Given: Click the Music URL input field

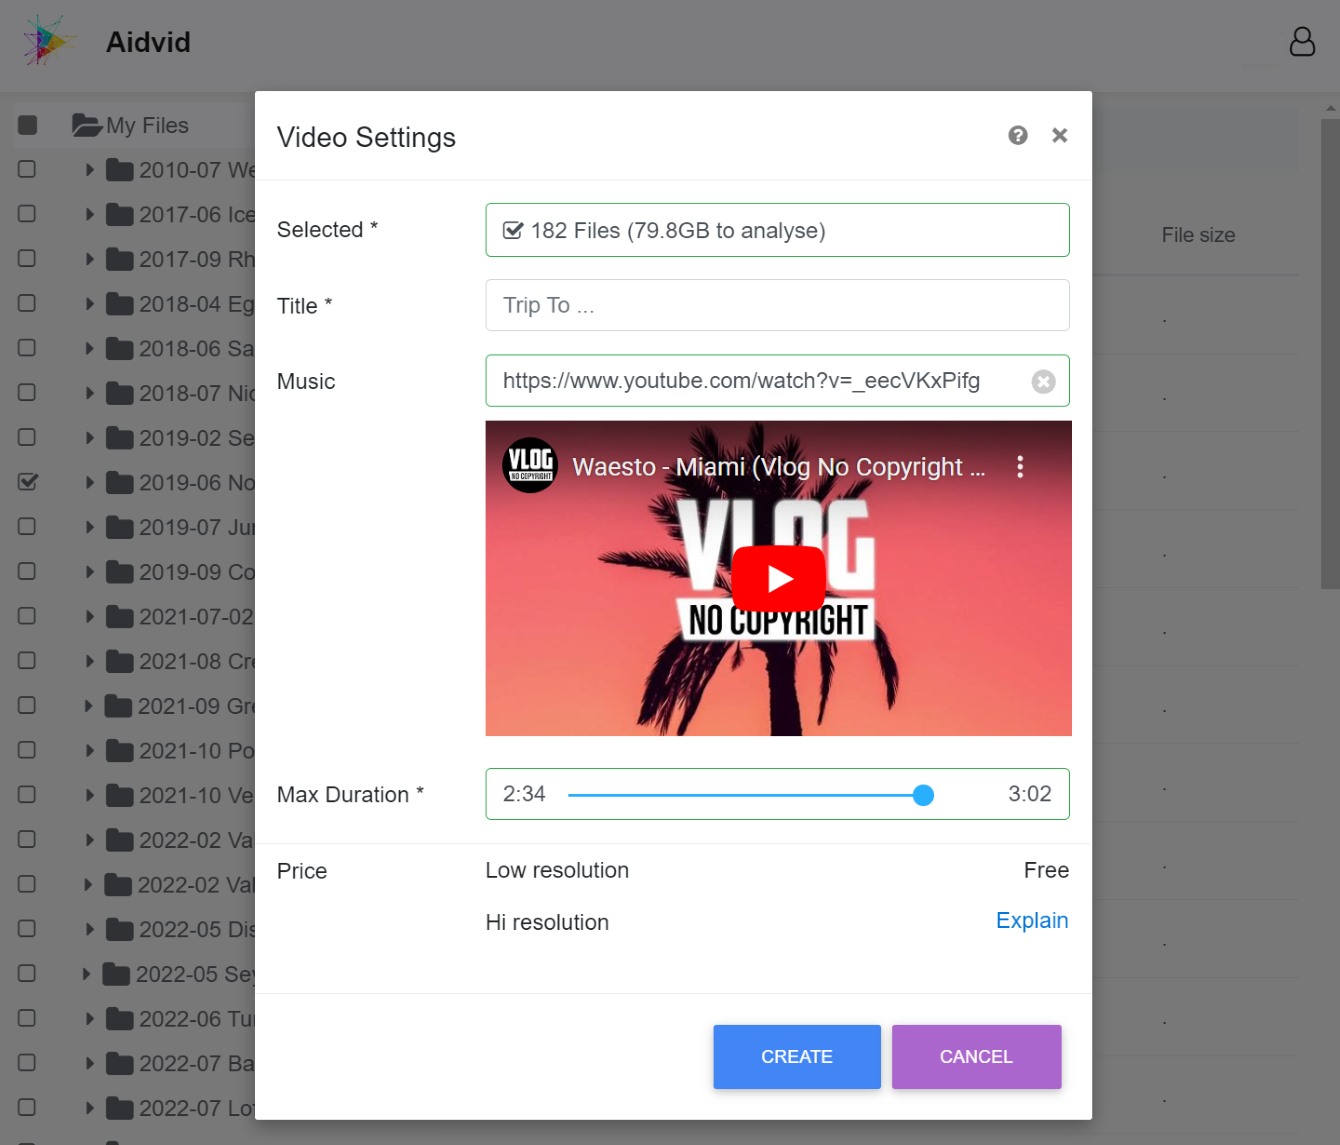Looking at the screenshot, I should click(x=777, y=381).
